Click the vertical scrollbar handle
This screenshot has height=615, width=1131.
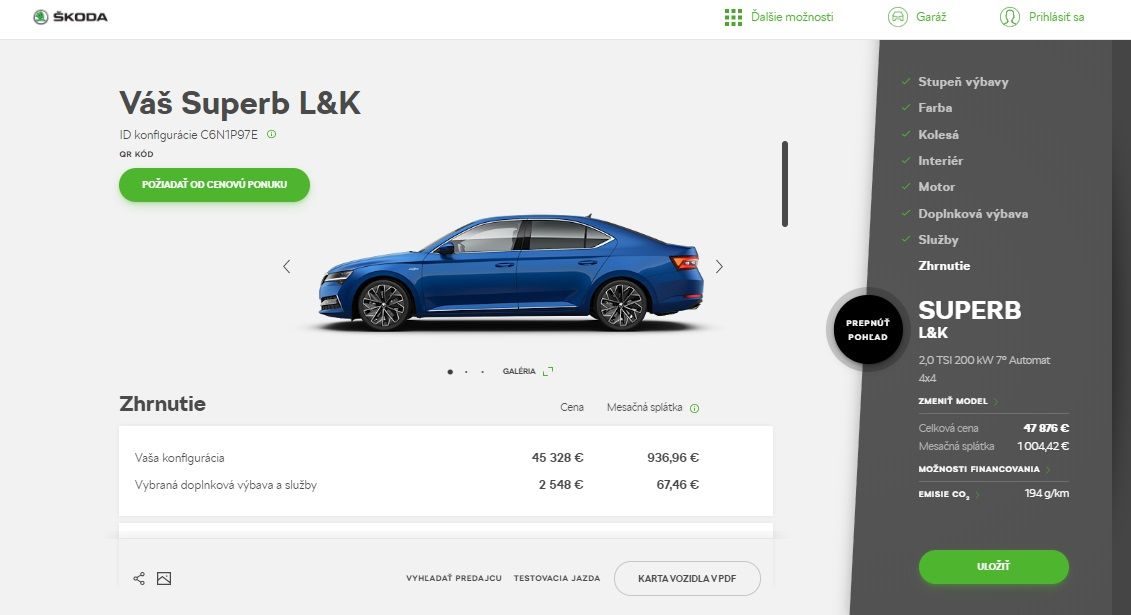pos(785,184)
